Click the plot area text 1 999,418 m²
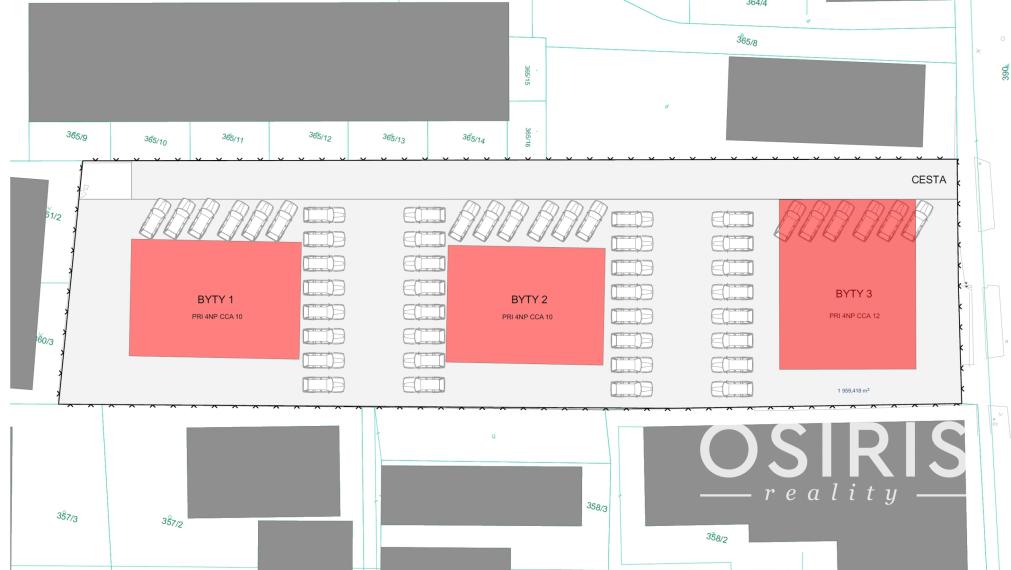 coord(853,391)
